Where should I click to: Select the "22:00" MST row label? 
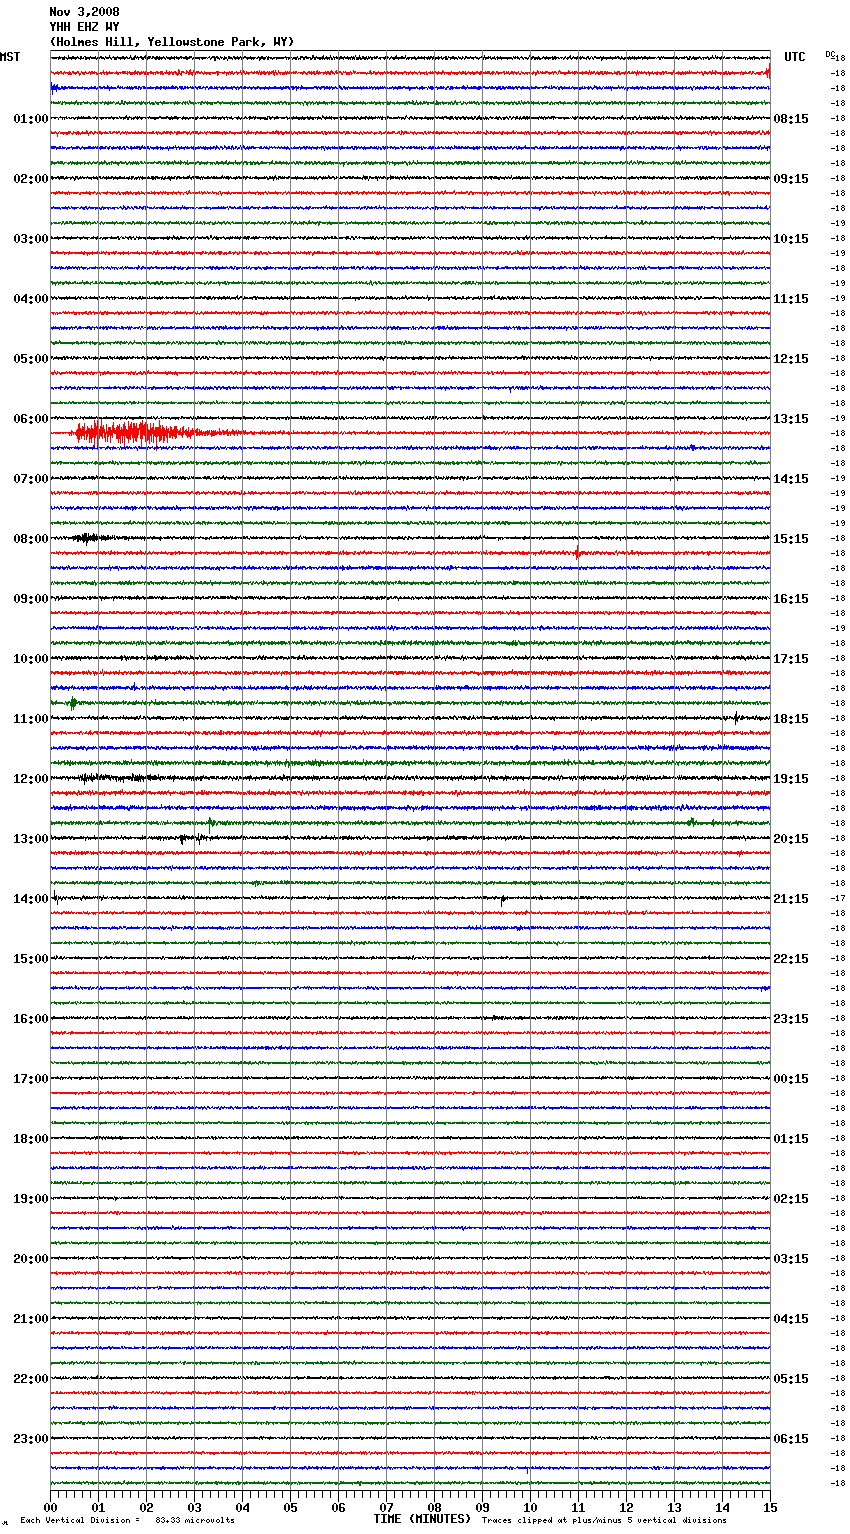tap(31, 1379)
